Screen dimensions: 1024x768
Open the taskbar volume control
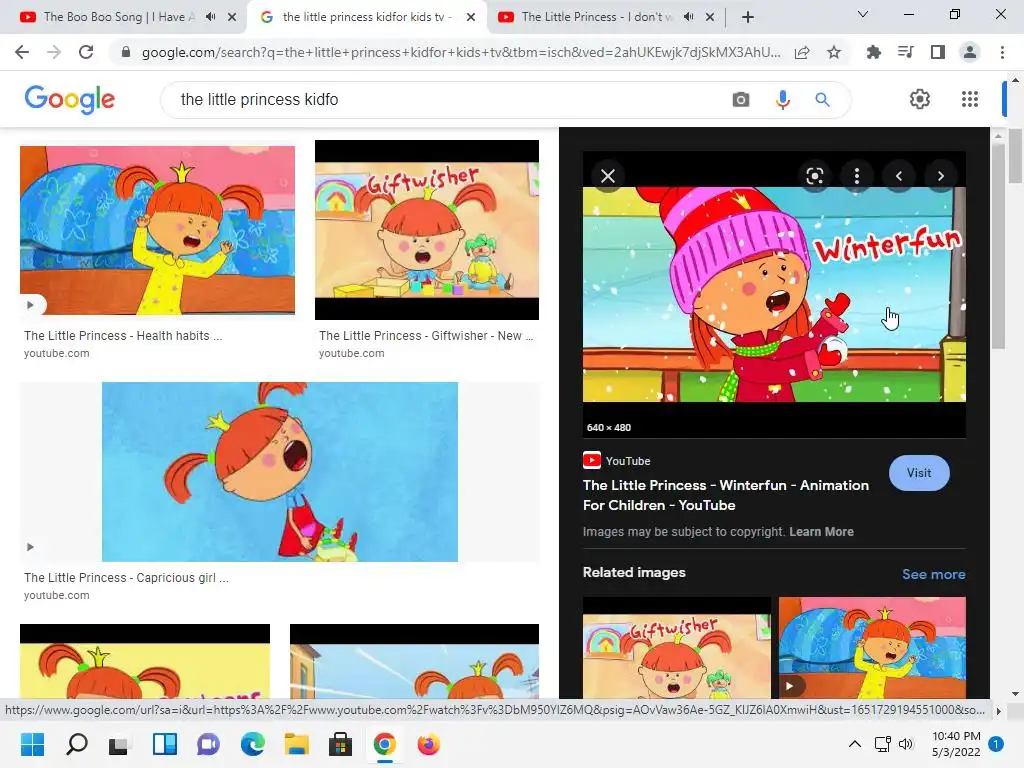pyautogui.click(x=906, y=744)
